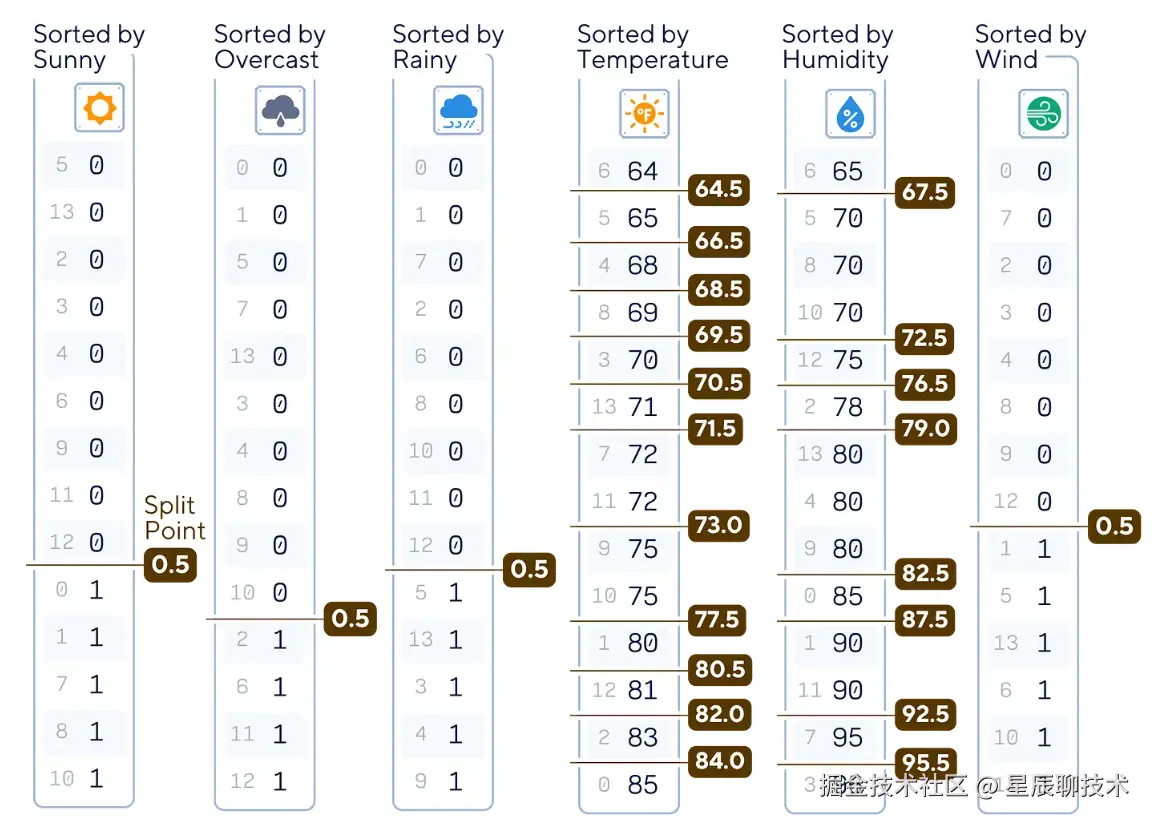Viewport: 1152px width, 822px height.
Task: Click the Split Point label
Action: [x=174, y=517]
